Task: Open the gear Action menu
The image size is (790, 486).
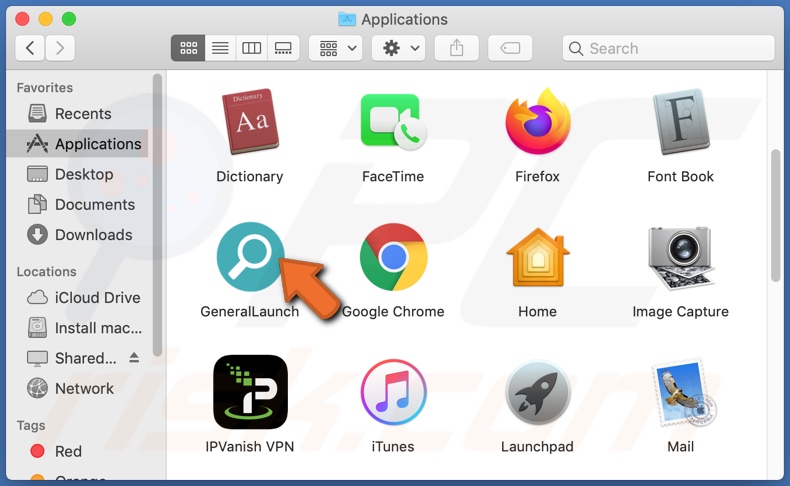Action: pyautogui.click(x=398, y=48)
